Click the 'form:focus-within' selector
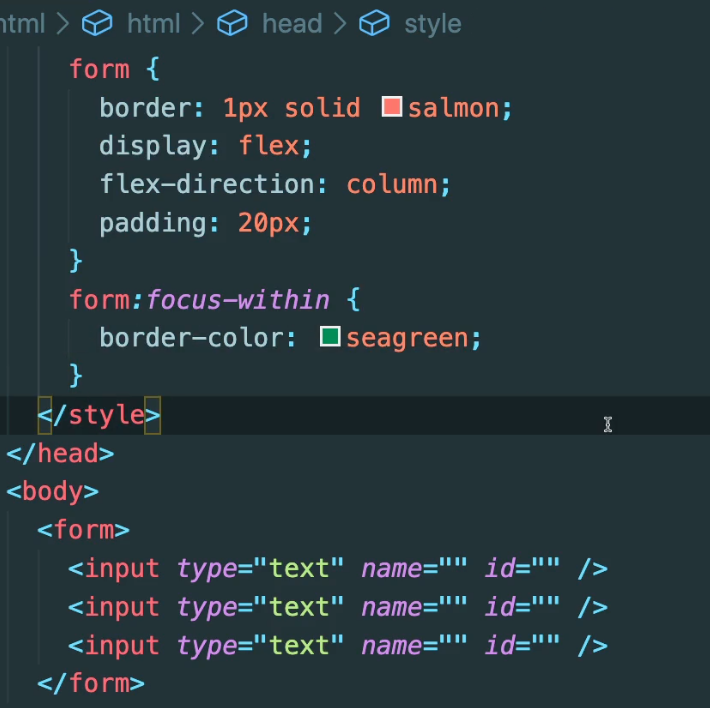 pos(199,300)
